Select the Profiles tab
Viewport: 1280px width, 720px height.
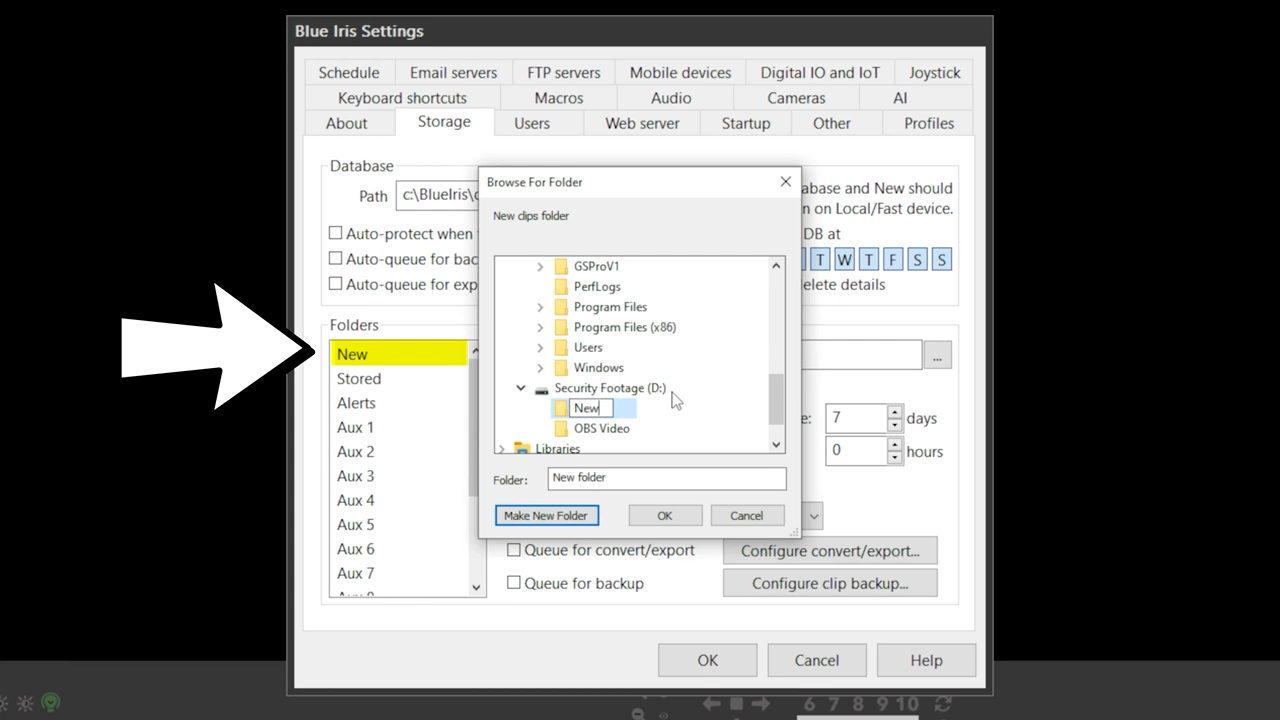pyautogui.click(x=929, y=123)
